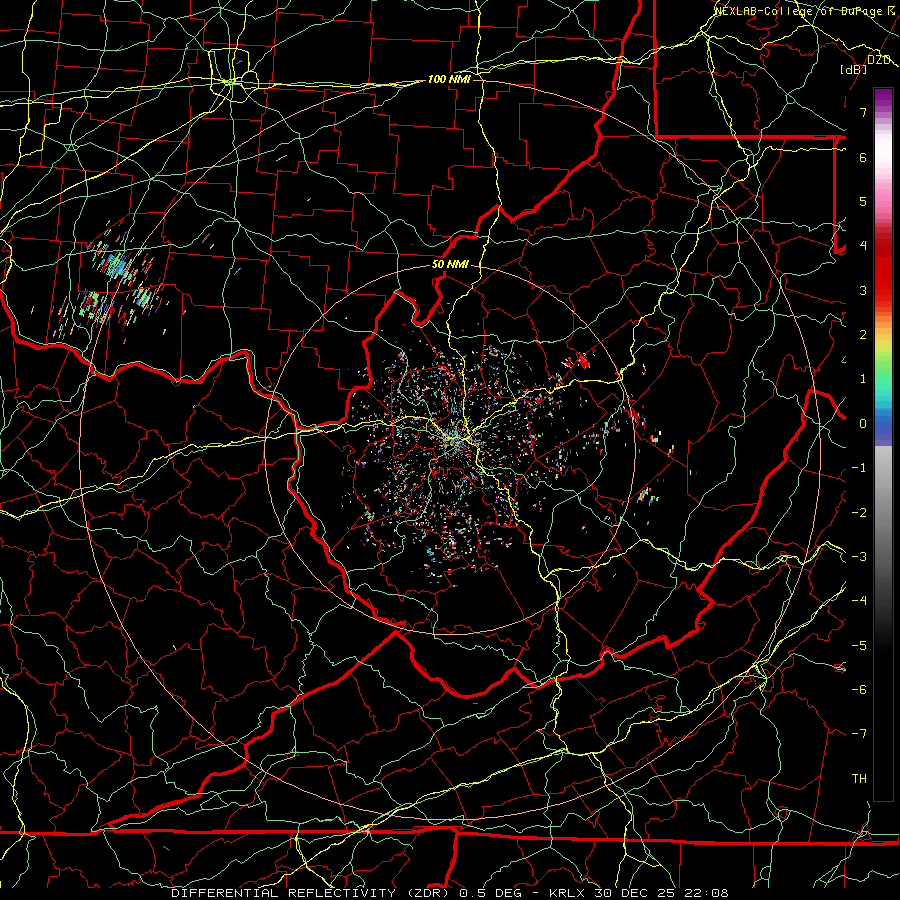900x900 pixels.
Task: Click the '4' value on color scale
Action: (863, 246)
